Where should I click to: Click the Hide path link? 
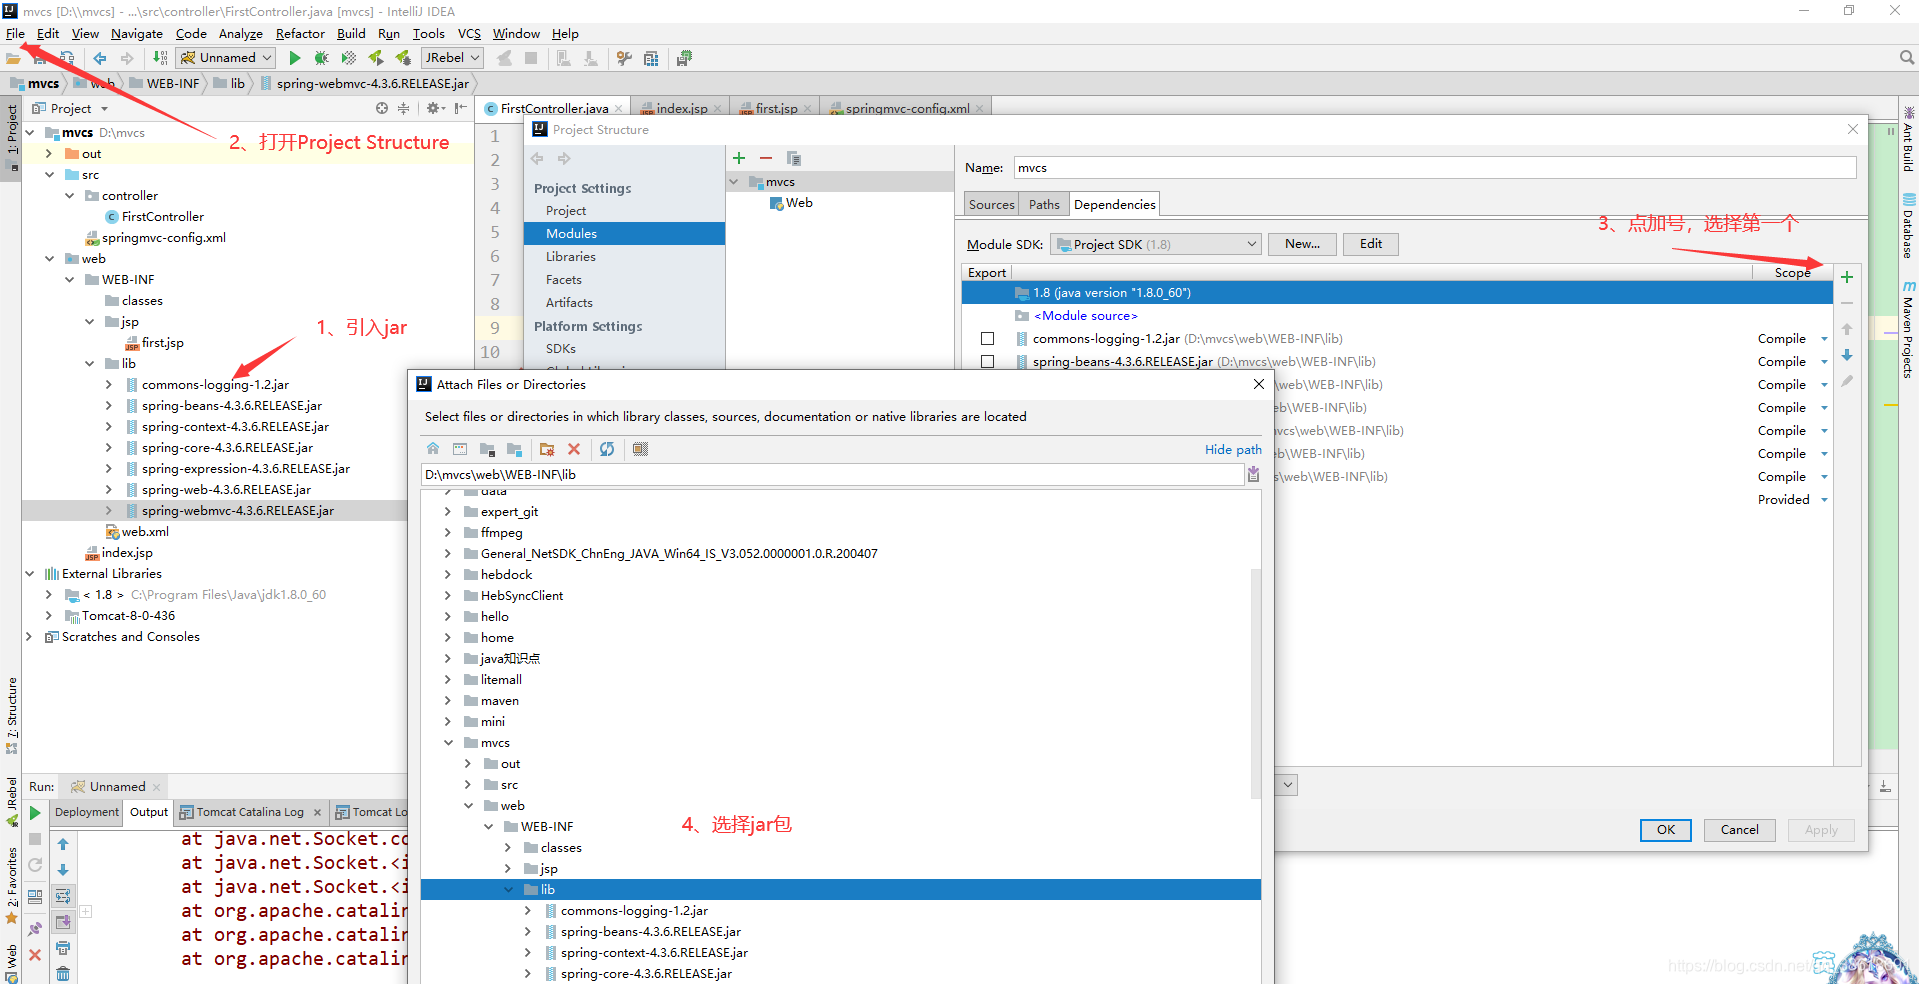tap(1233, 450)
